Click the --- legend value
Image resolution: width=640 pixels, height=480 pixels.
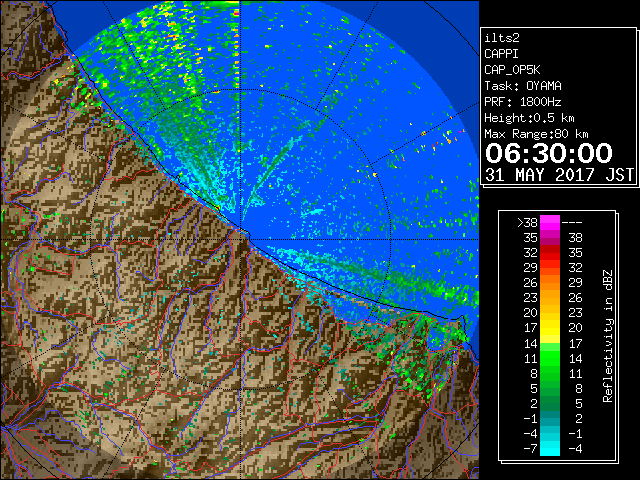[x=572, y=223]
